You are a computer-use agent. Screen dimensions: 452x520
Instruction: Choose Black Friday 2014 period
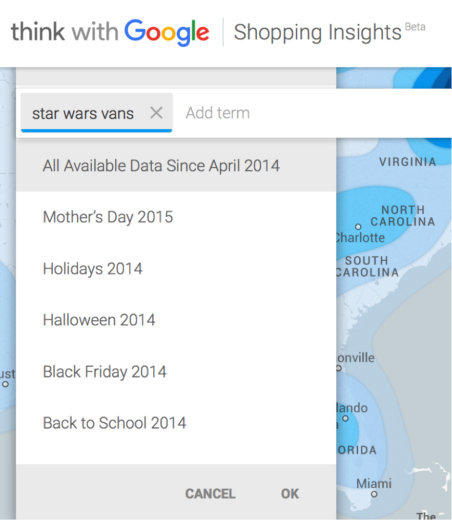click(x=176, y=372)
